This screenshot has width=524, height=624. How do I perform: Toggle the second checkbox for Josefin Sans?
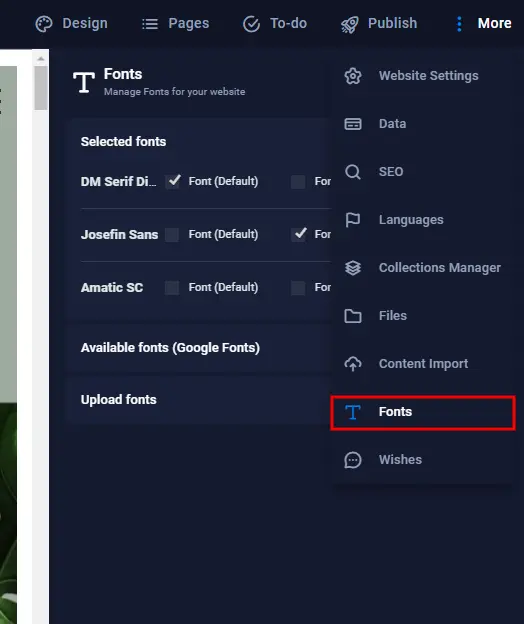point(299,234)
